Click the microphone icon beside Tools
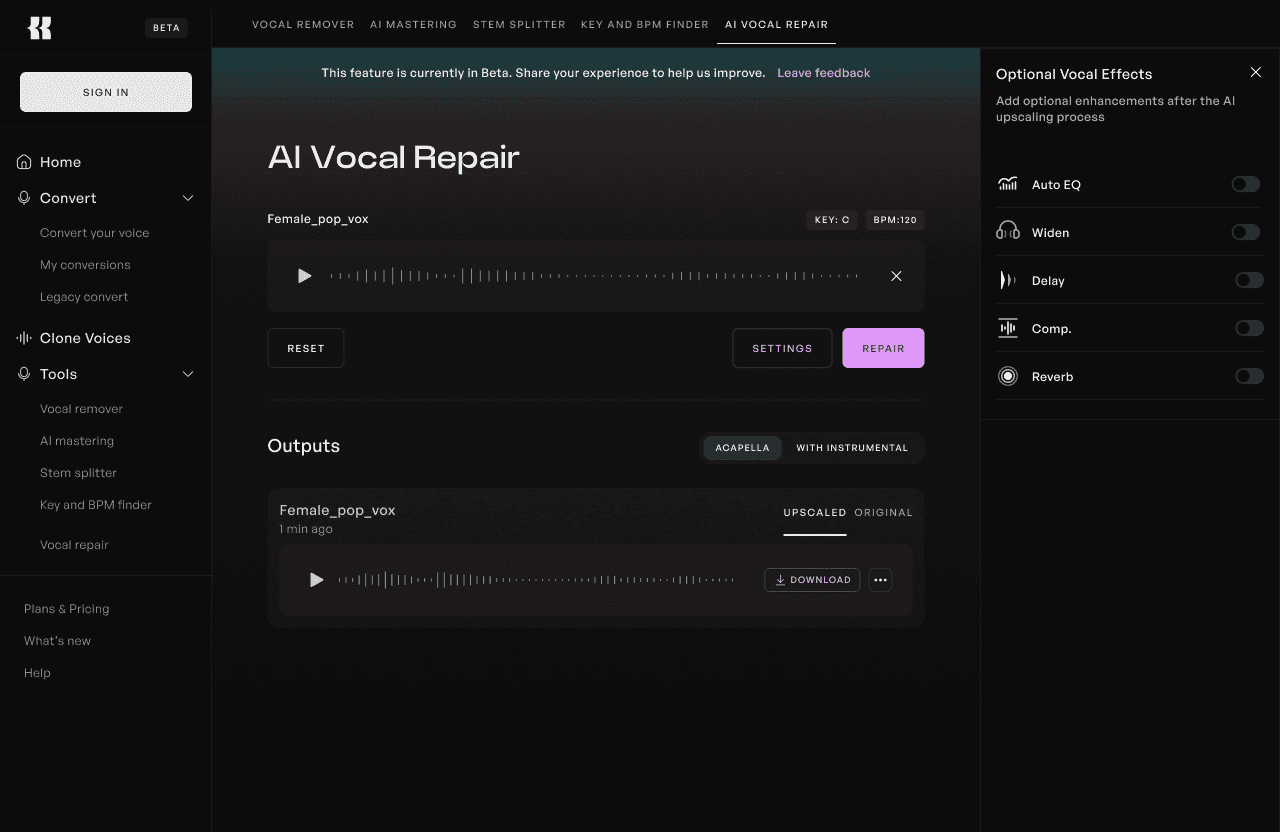Viewport: 1280px width, 832px height. coord(24,374)
